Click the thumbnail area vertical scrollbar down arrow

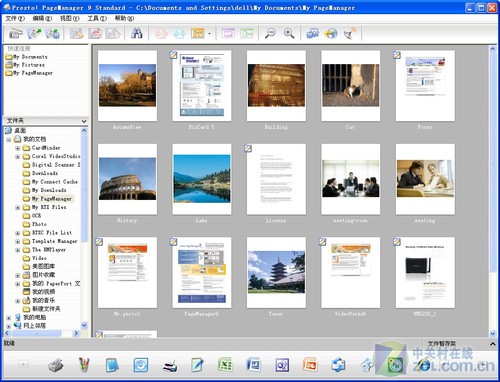(493, 333)
